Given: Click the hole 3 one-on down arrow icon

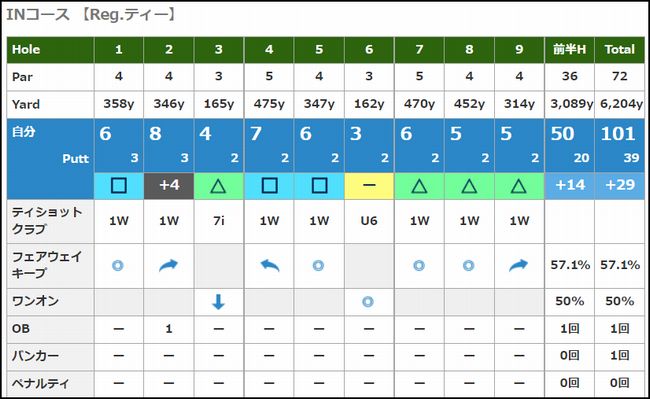Looking at the screenshot, I should coord(218,302).
